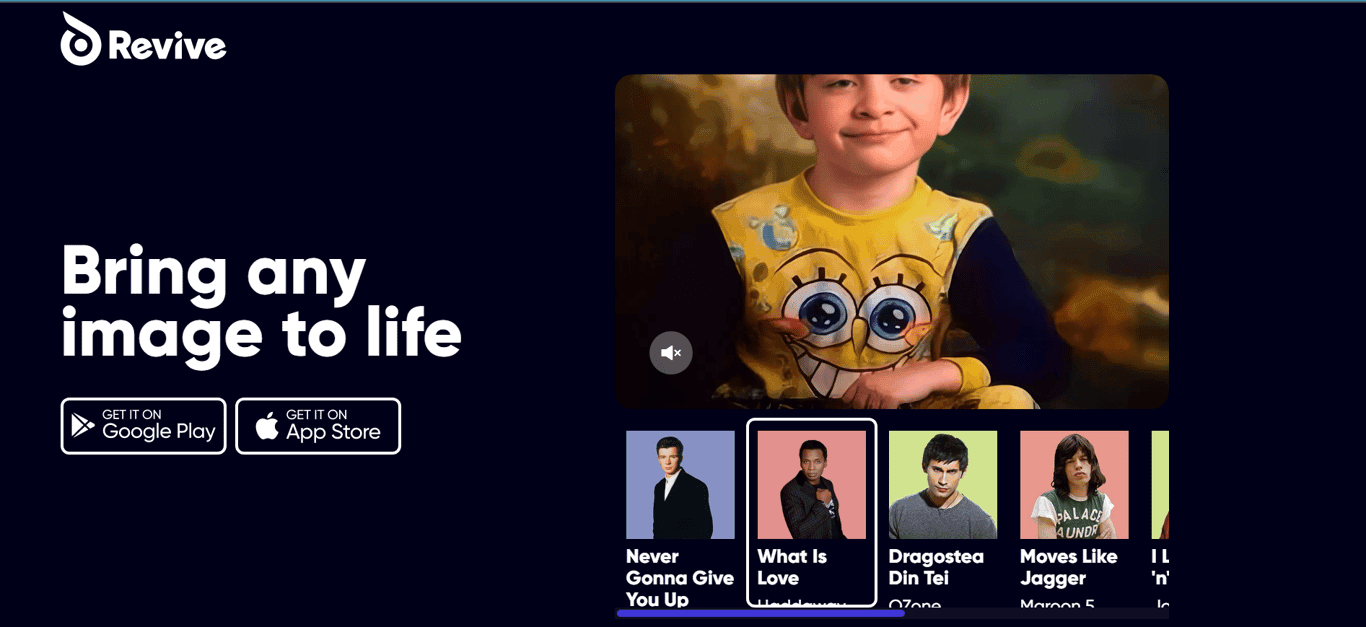Select the Never Gonna Give You Up photo
The image size is (1366, 627).
(680, 485)
